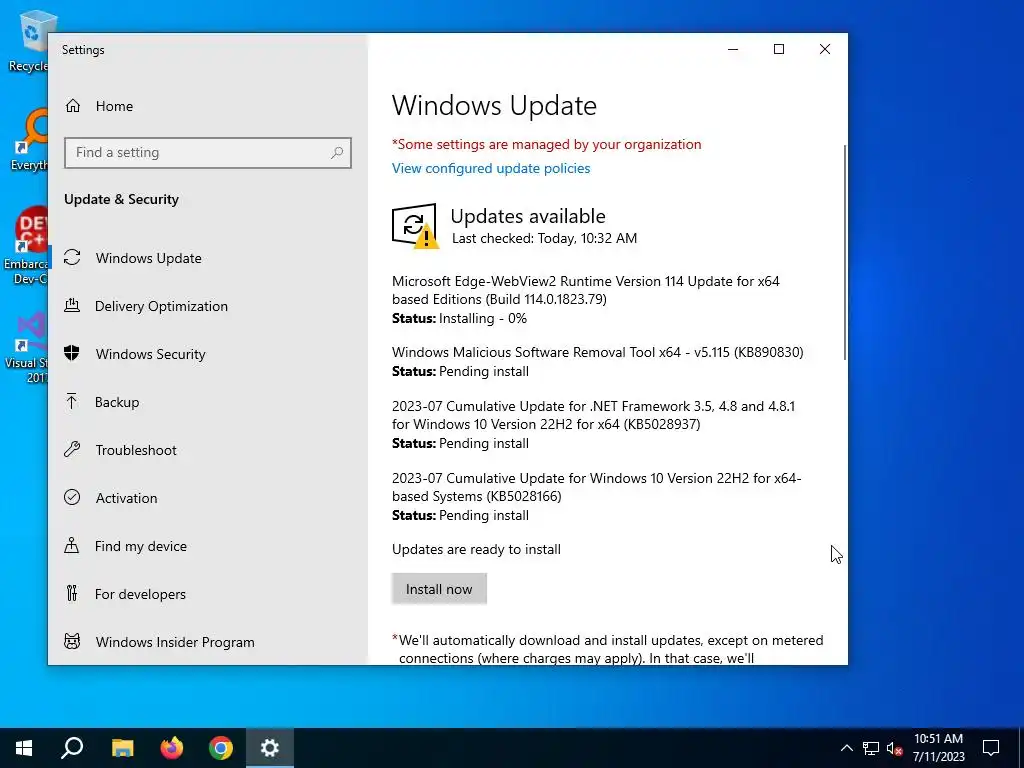Image resolution: width=1024 pixels, height=768 pixels.
Task: Click managed by your organization notice
Action: (x=547, y=144)
